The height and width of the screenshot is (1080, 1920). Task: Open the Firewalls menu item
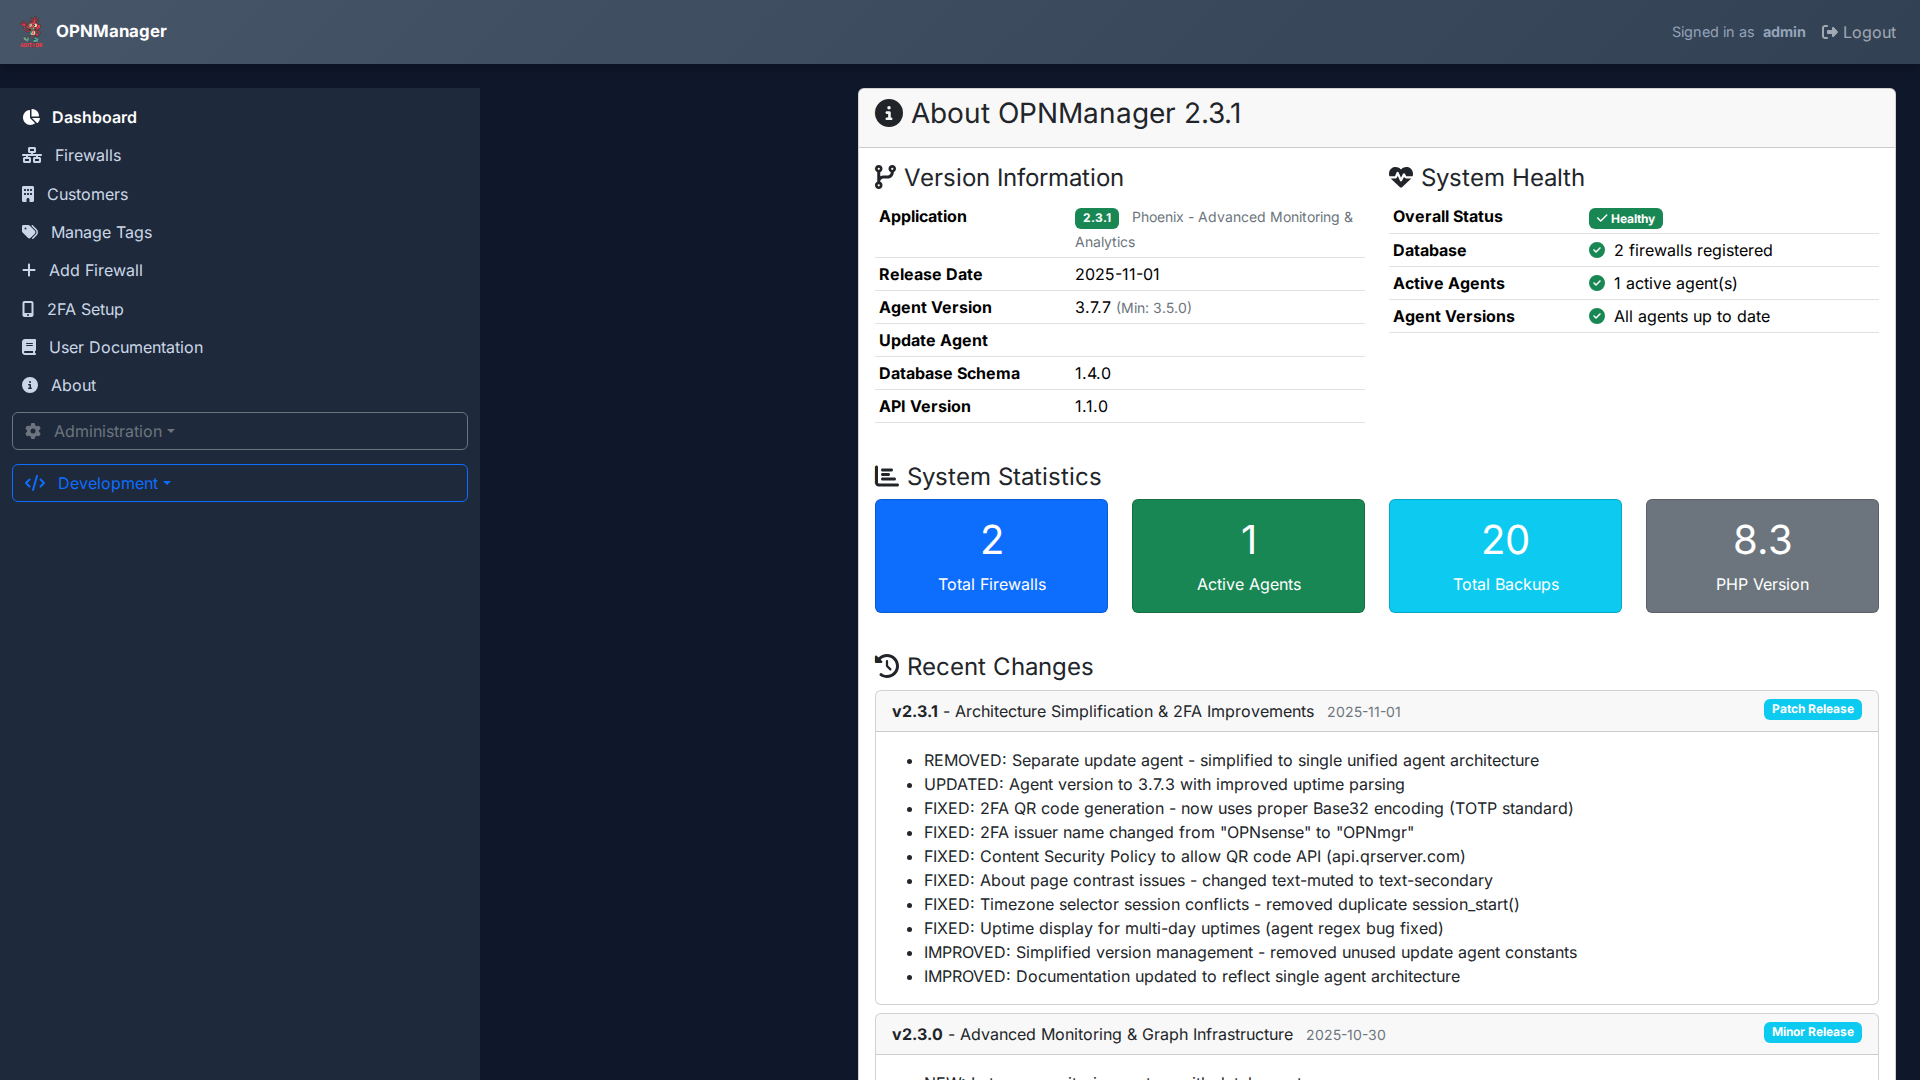[88, 155]
